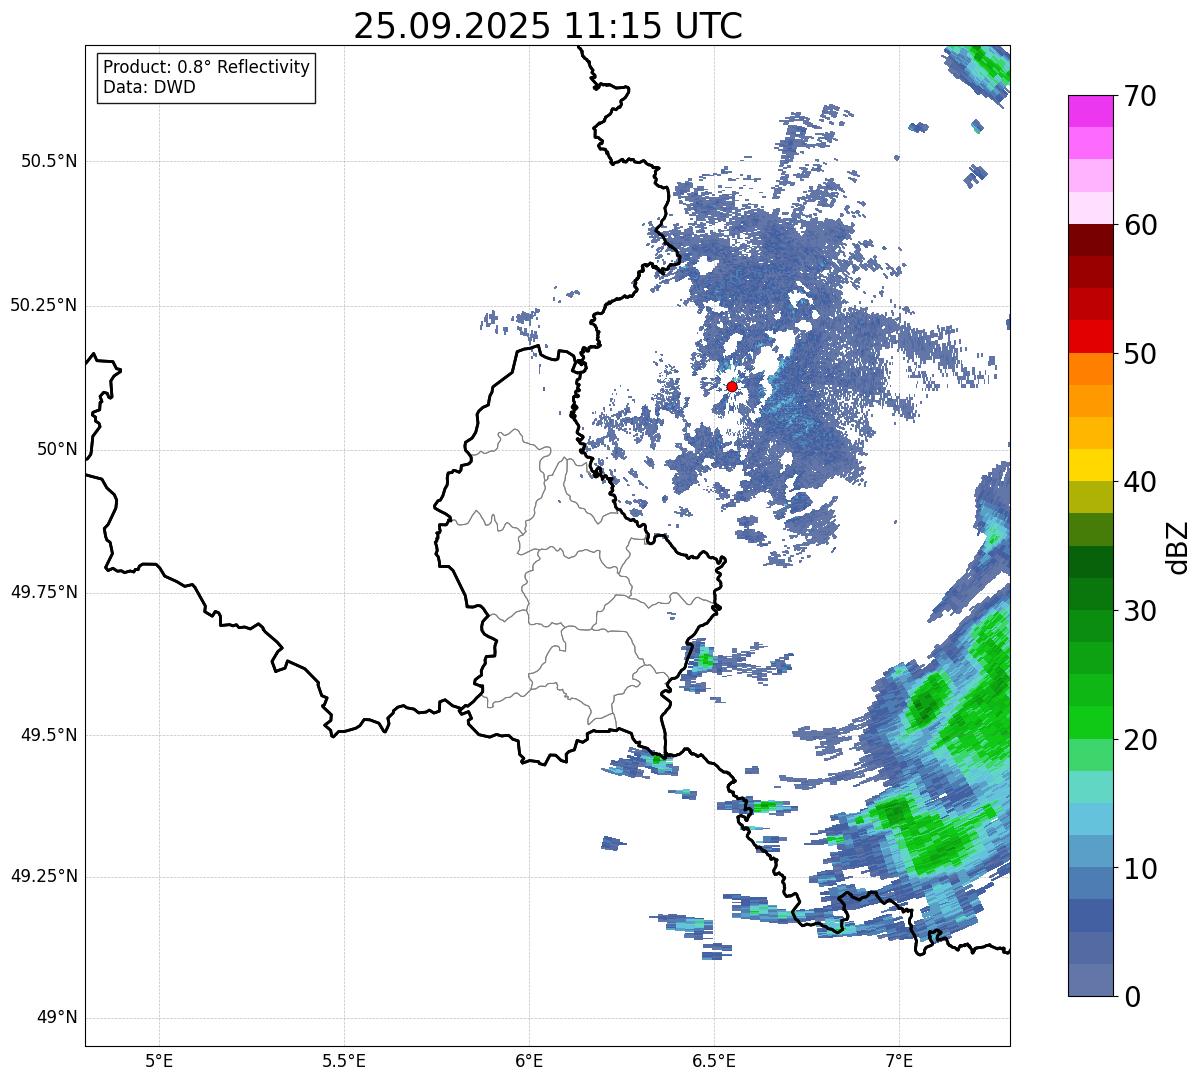The width and height of the screenshot is (1202, 1081).
Task: Click the 10 colorbar tick value
Action: 1139,868
